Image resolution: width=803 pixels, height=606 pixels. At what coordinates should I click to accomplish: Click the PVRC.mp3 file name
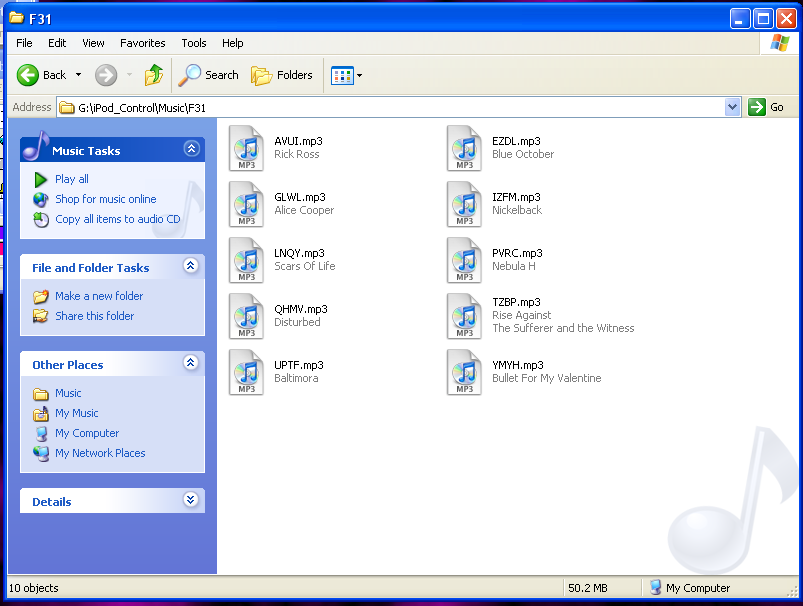[517, 253]
